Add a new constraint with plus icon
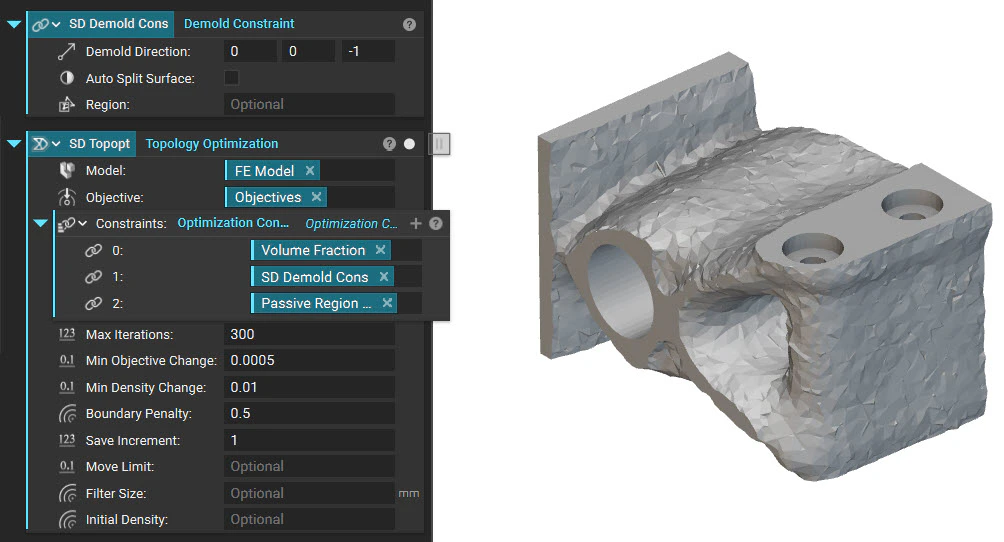Image resolution: width=1004 pixels, height=542 pixels. coord(416,224)
